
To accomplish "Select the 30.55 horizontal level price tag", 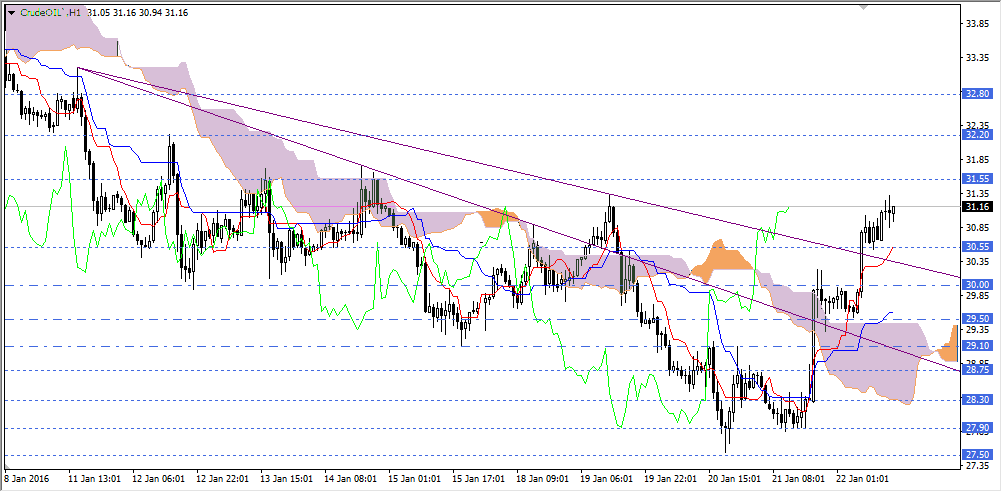I will click(976, 246).
